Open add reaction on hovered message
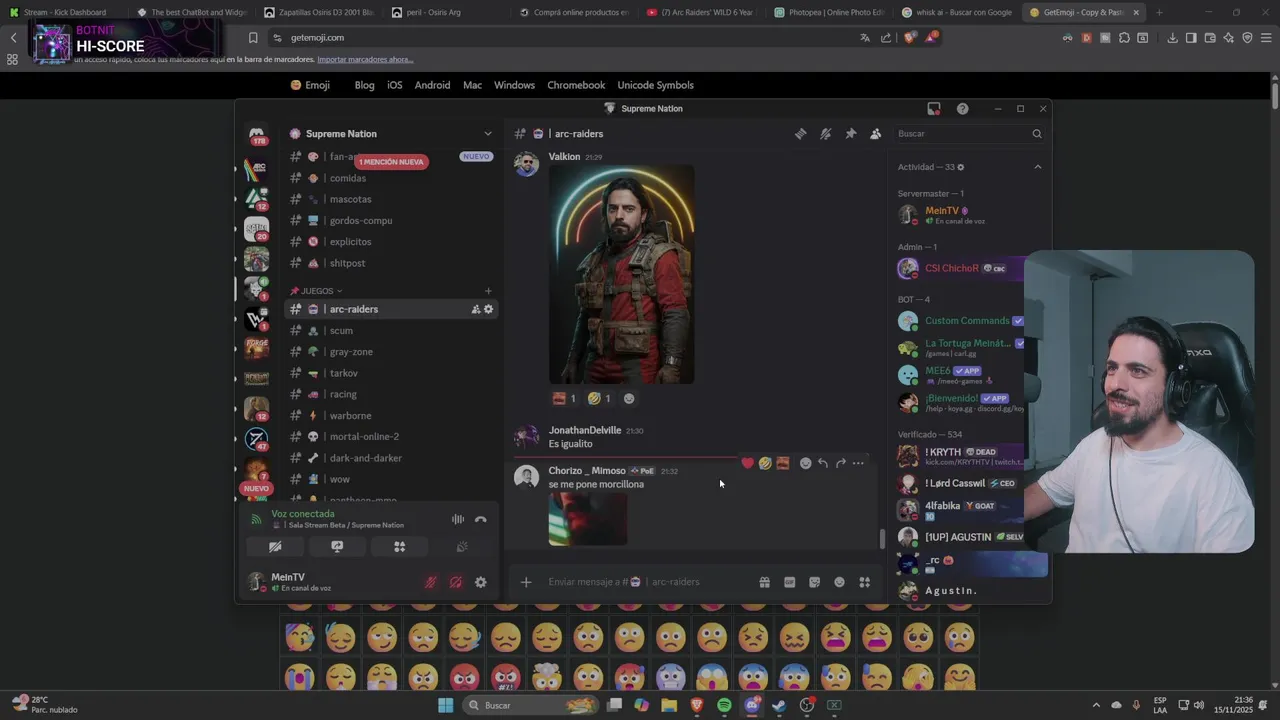 coord(805,463)
